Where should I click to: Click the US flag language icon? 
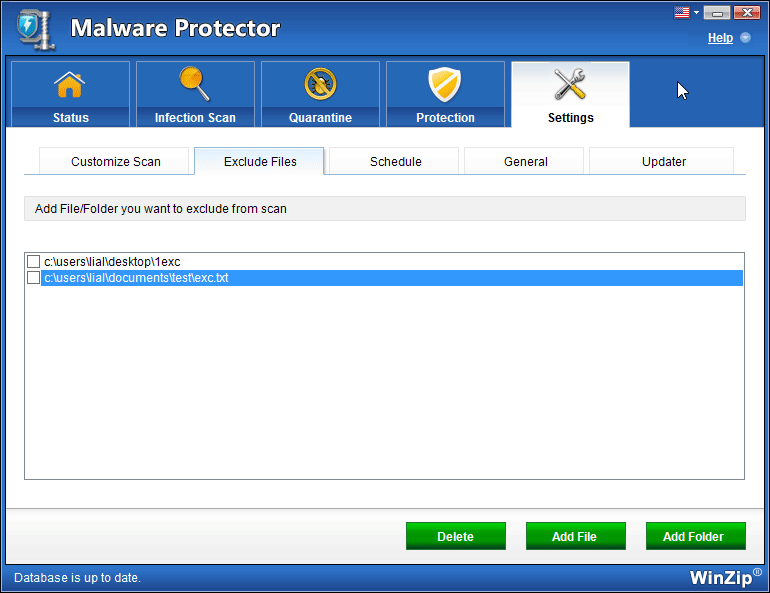pyautogui.click(x=683, y=13)
